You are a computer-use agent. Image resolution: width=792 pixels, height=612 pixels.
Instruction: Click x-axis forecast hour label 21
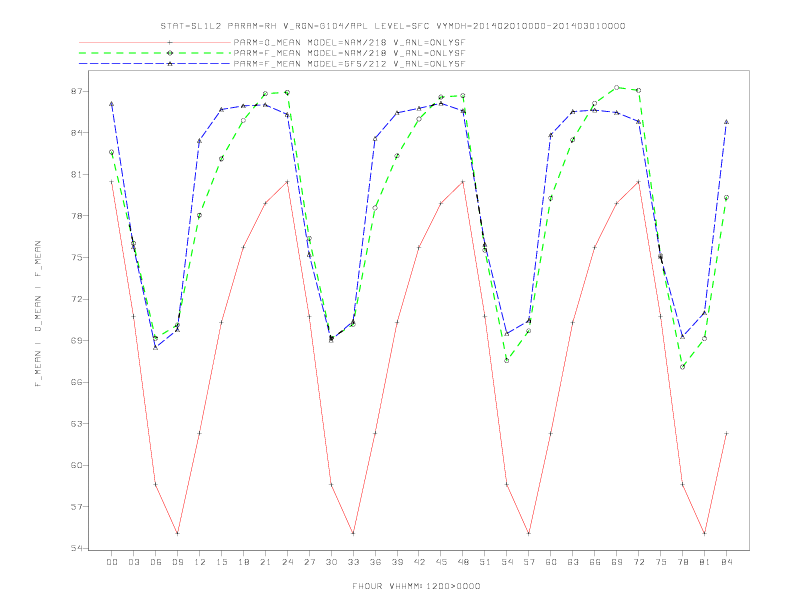click(x=265, y=562)
